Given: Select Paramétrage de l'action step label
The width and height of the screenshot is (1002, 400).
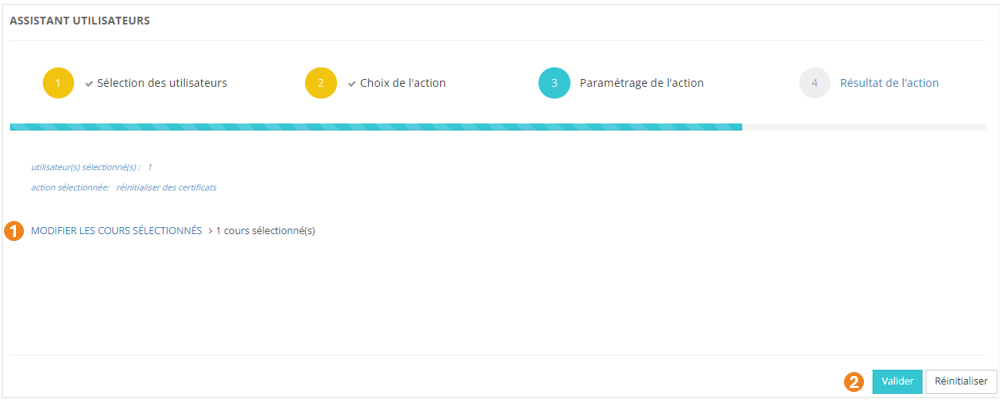Looking at the screenshot, I should 641,83.
